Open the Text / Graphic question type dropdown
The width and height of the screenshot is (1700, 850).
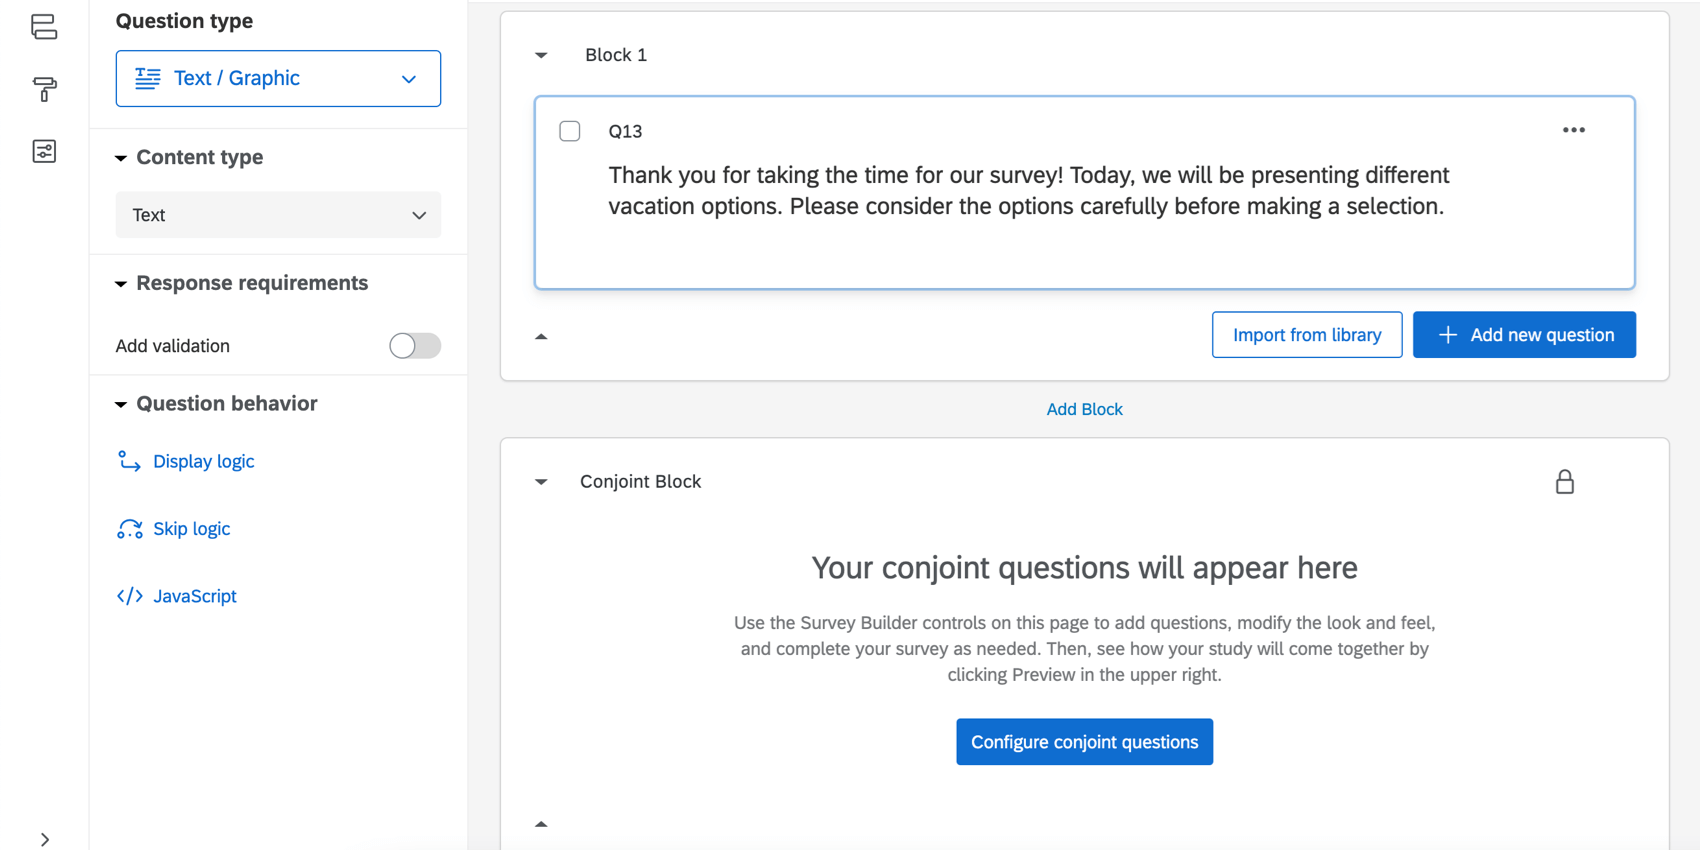point(278,78)
